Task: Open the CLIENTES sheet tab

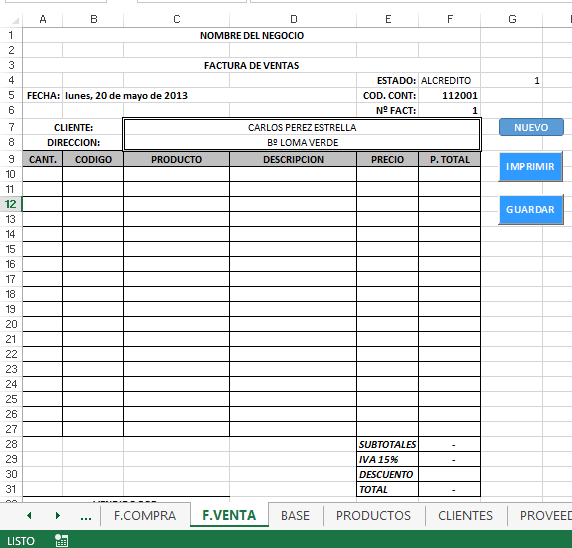Action: click(465, 516)
